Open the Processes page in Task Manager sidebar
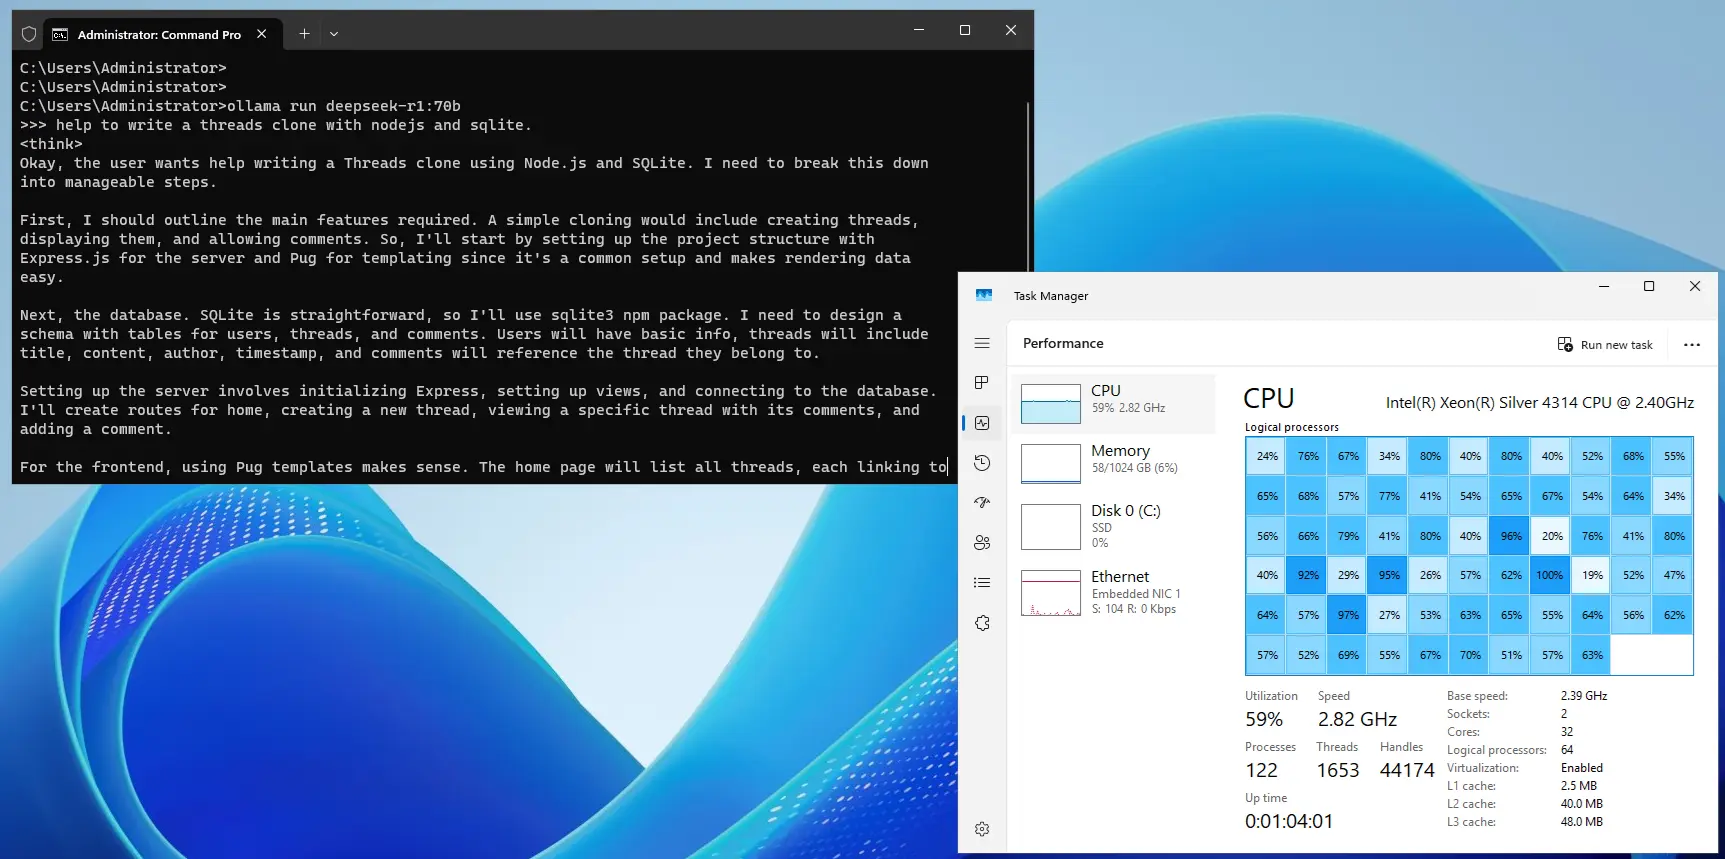This screenshot has width=1725, height=859. coord(982,383)
